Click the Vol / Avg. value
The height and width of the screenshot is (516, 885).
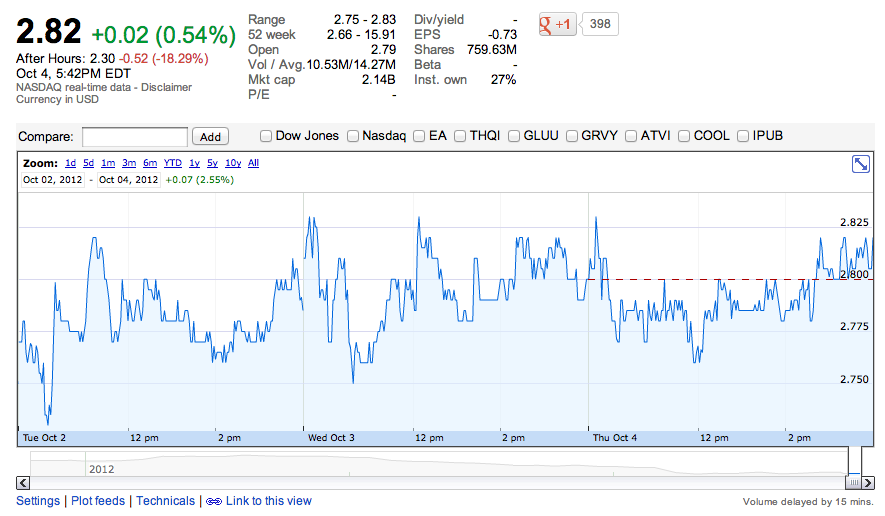coord(351,65)
